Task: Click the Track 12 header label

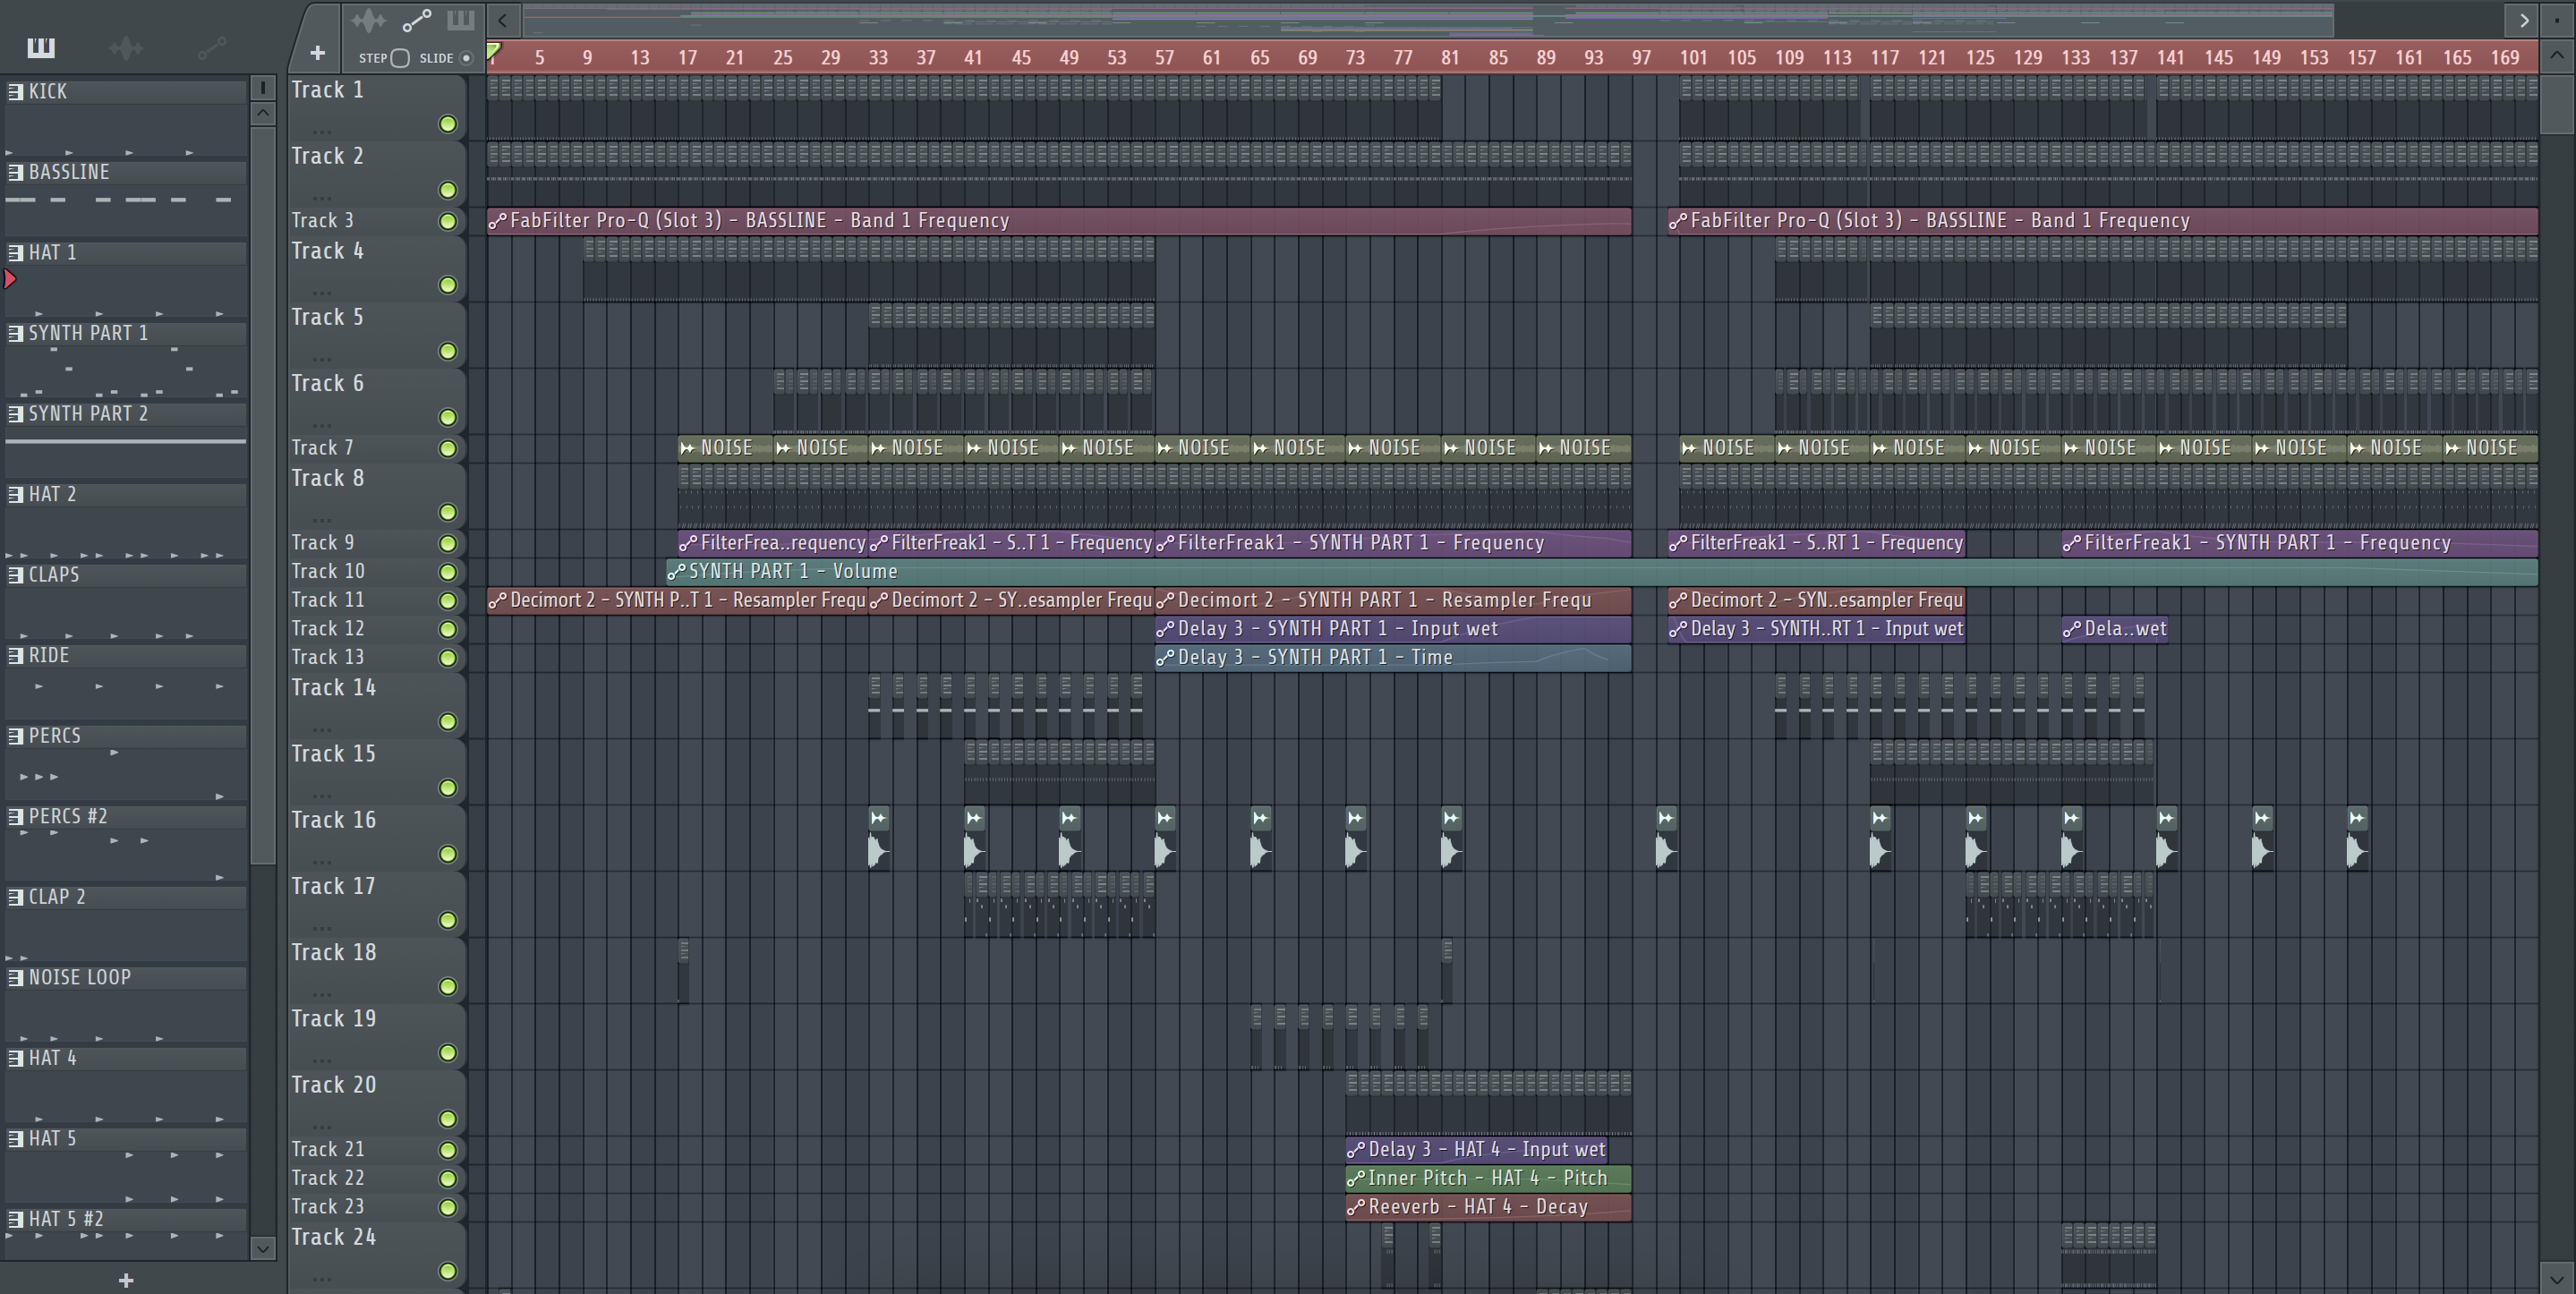Action: point(328,628)
